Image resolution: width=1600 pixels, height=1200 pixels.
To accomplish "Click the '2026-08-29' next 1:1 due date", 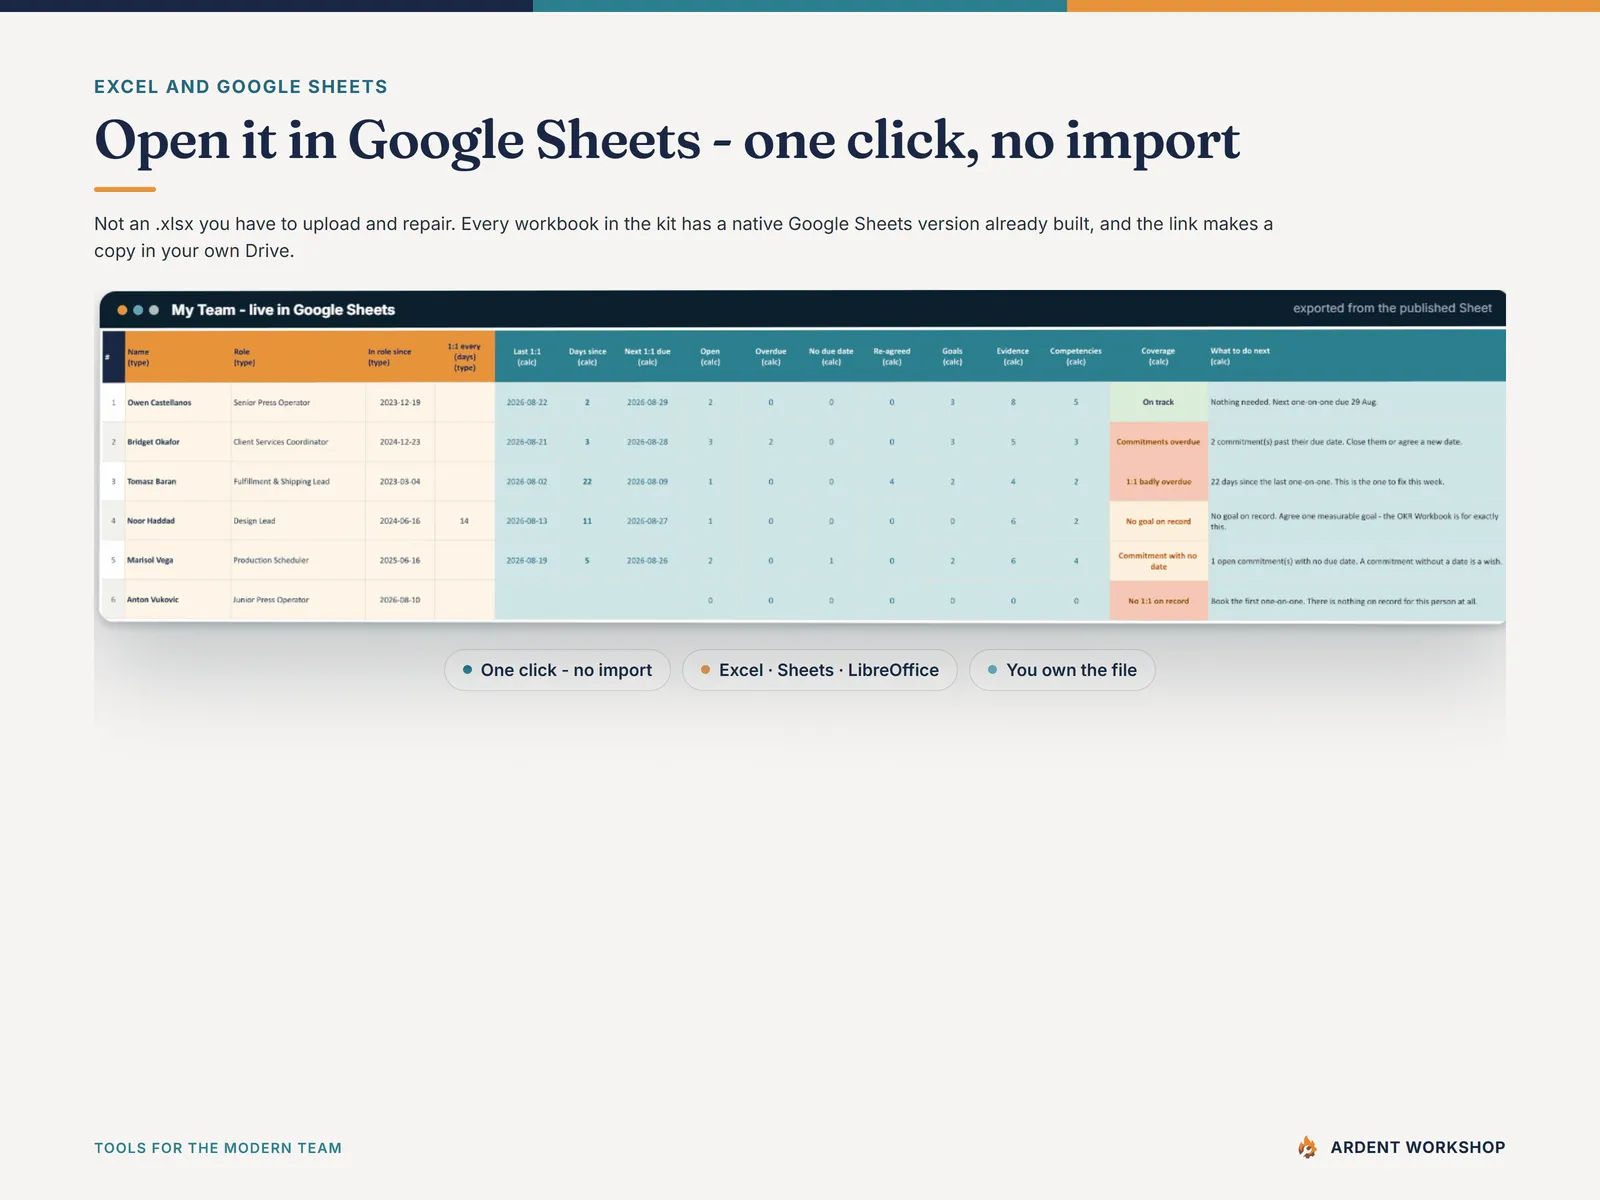I will pos(647,403).
